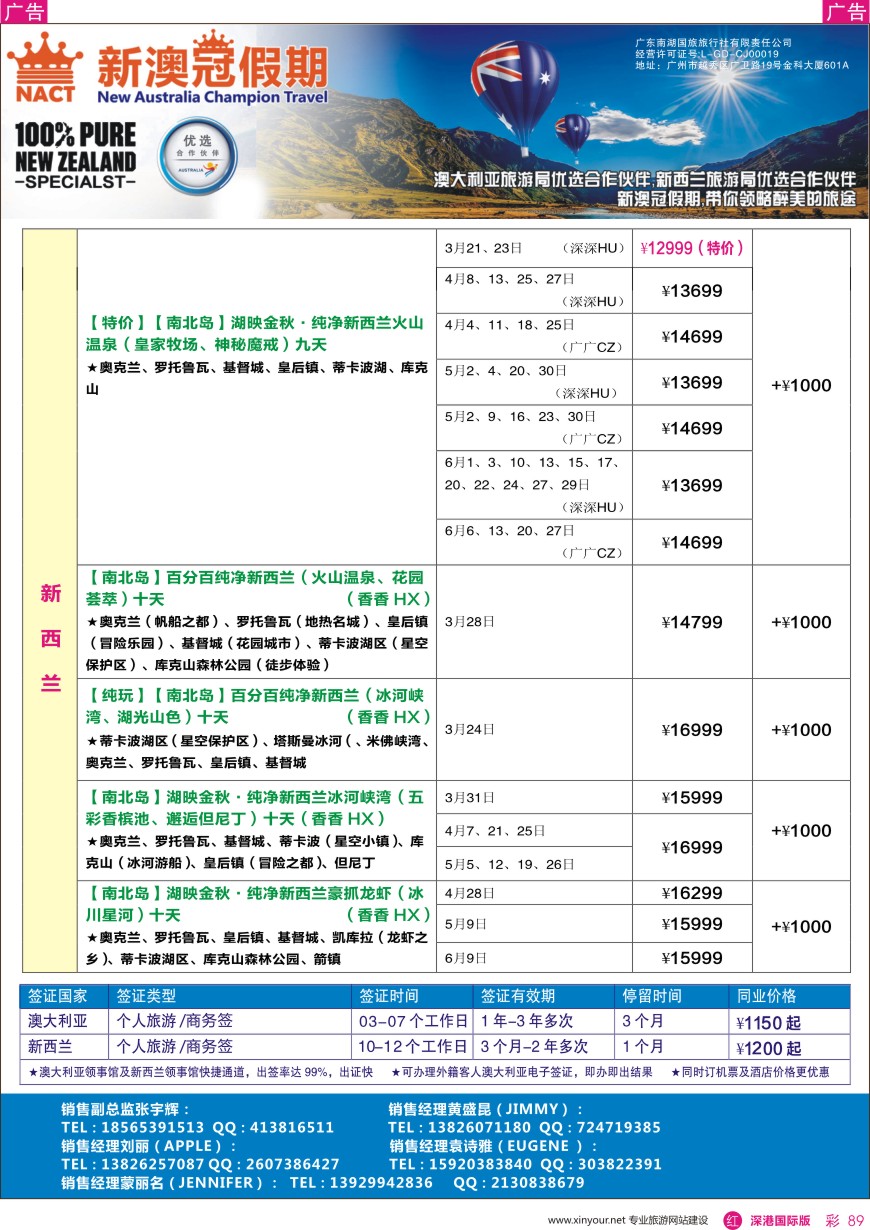Click date cell 3月21、23日 (深深HU)

click(535, 248)
